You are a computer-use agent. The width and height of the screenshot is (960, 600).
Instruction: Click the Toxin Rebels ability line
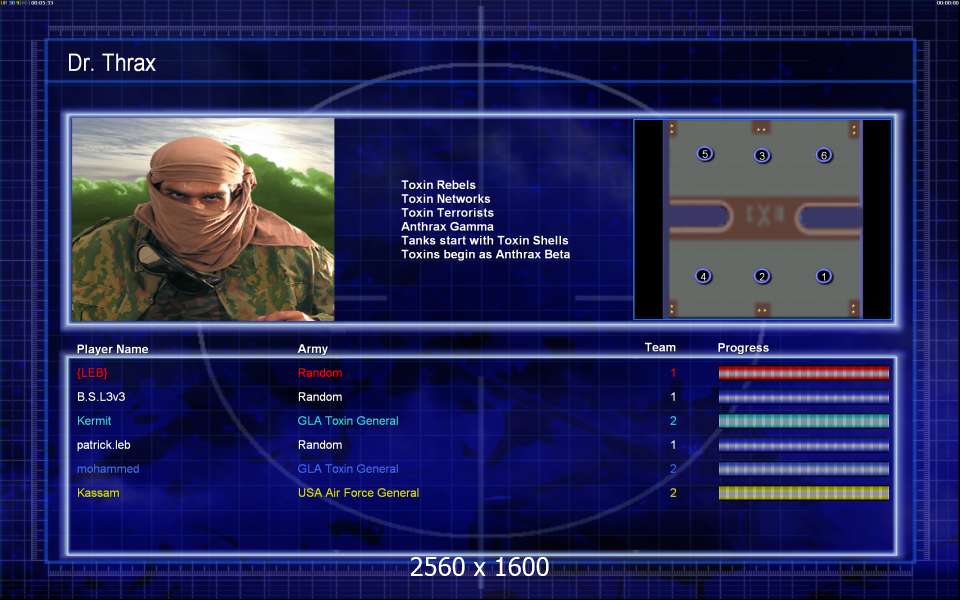point(438,185)
